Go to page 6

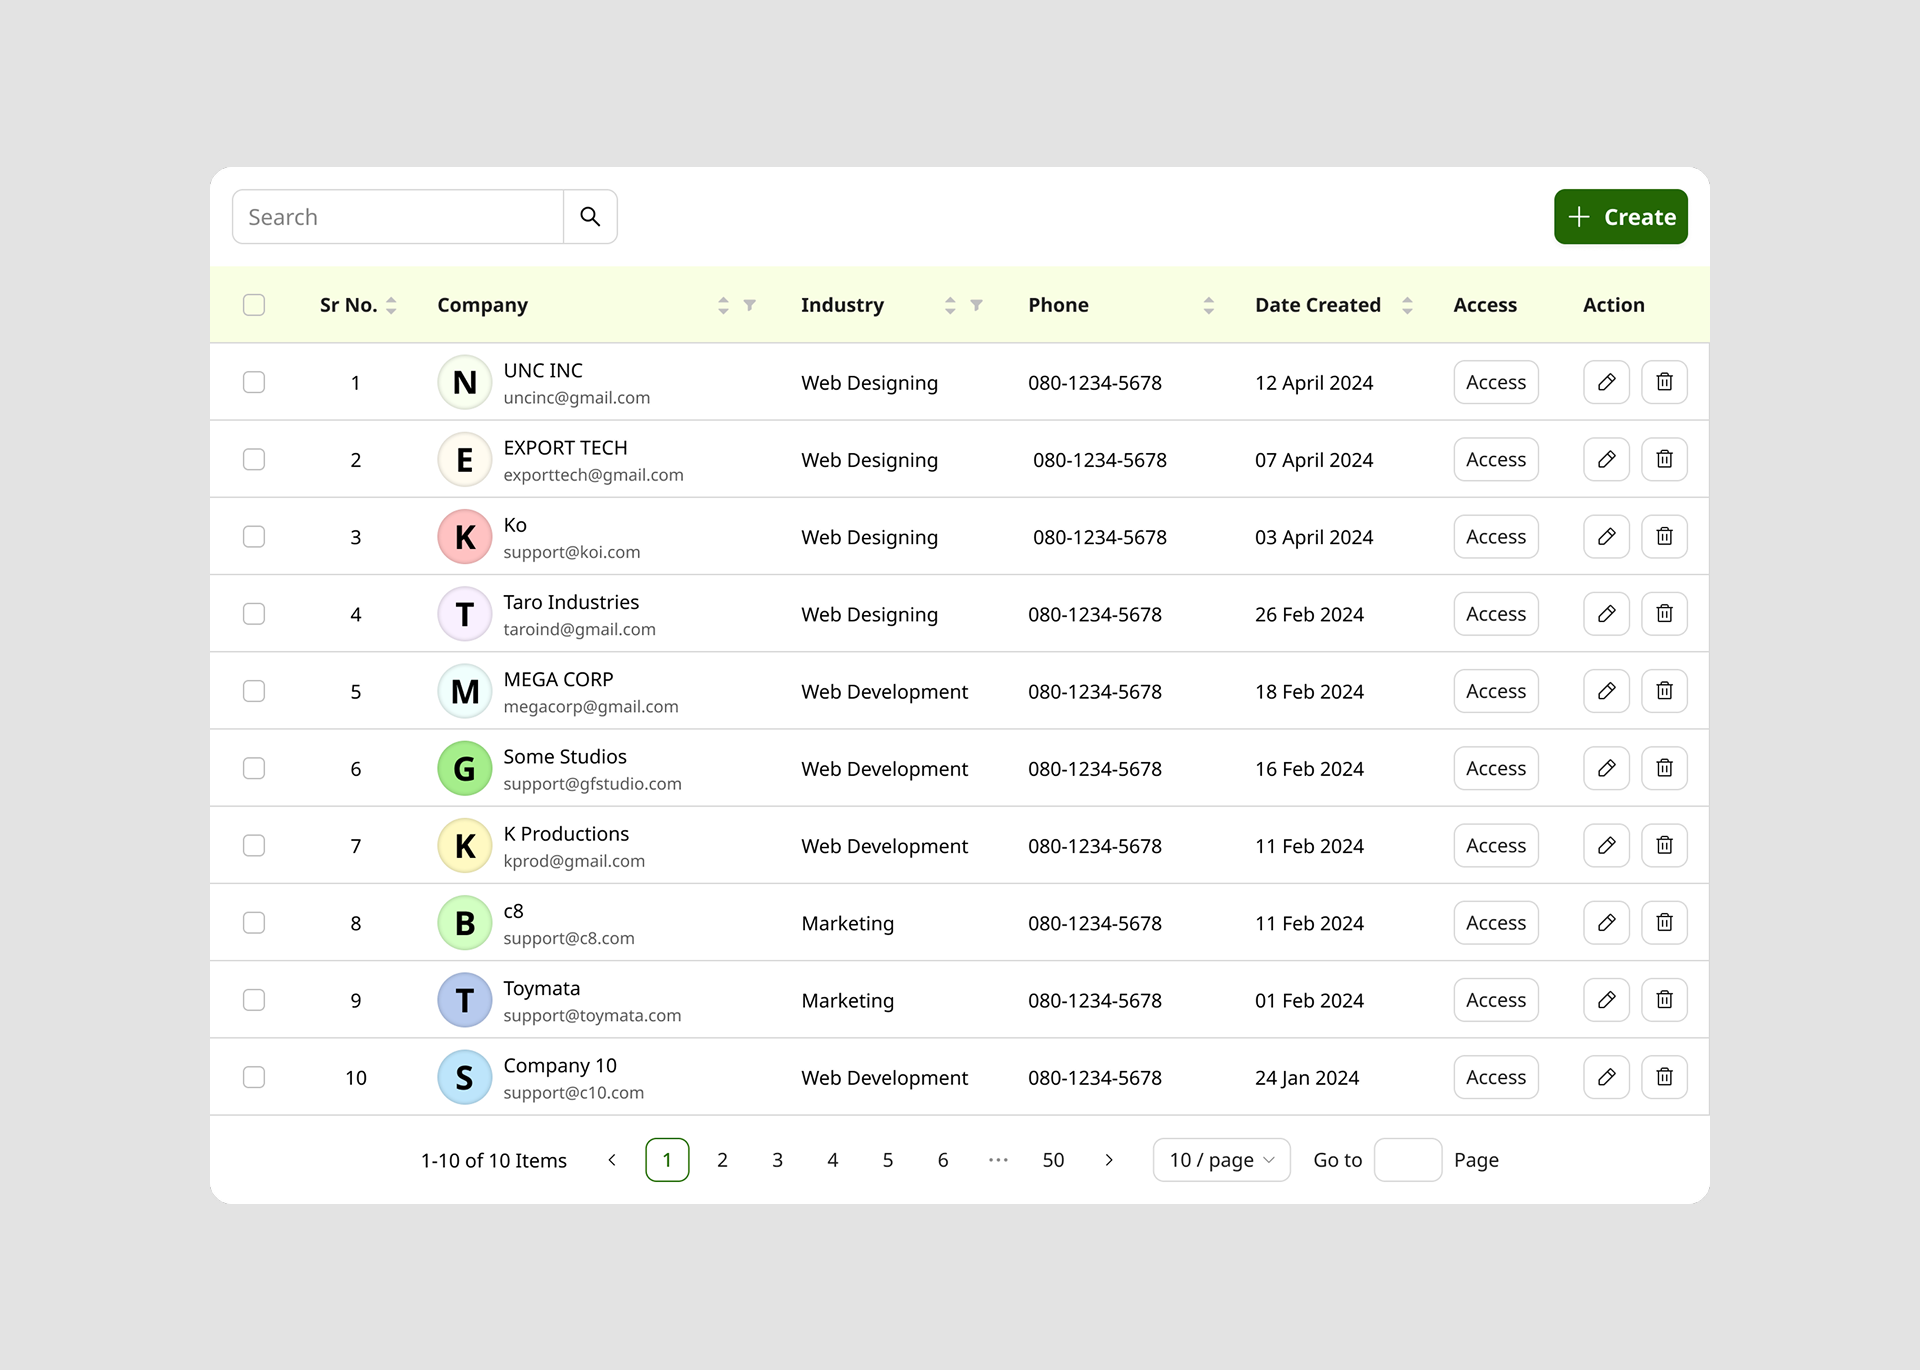(942, 1160)
